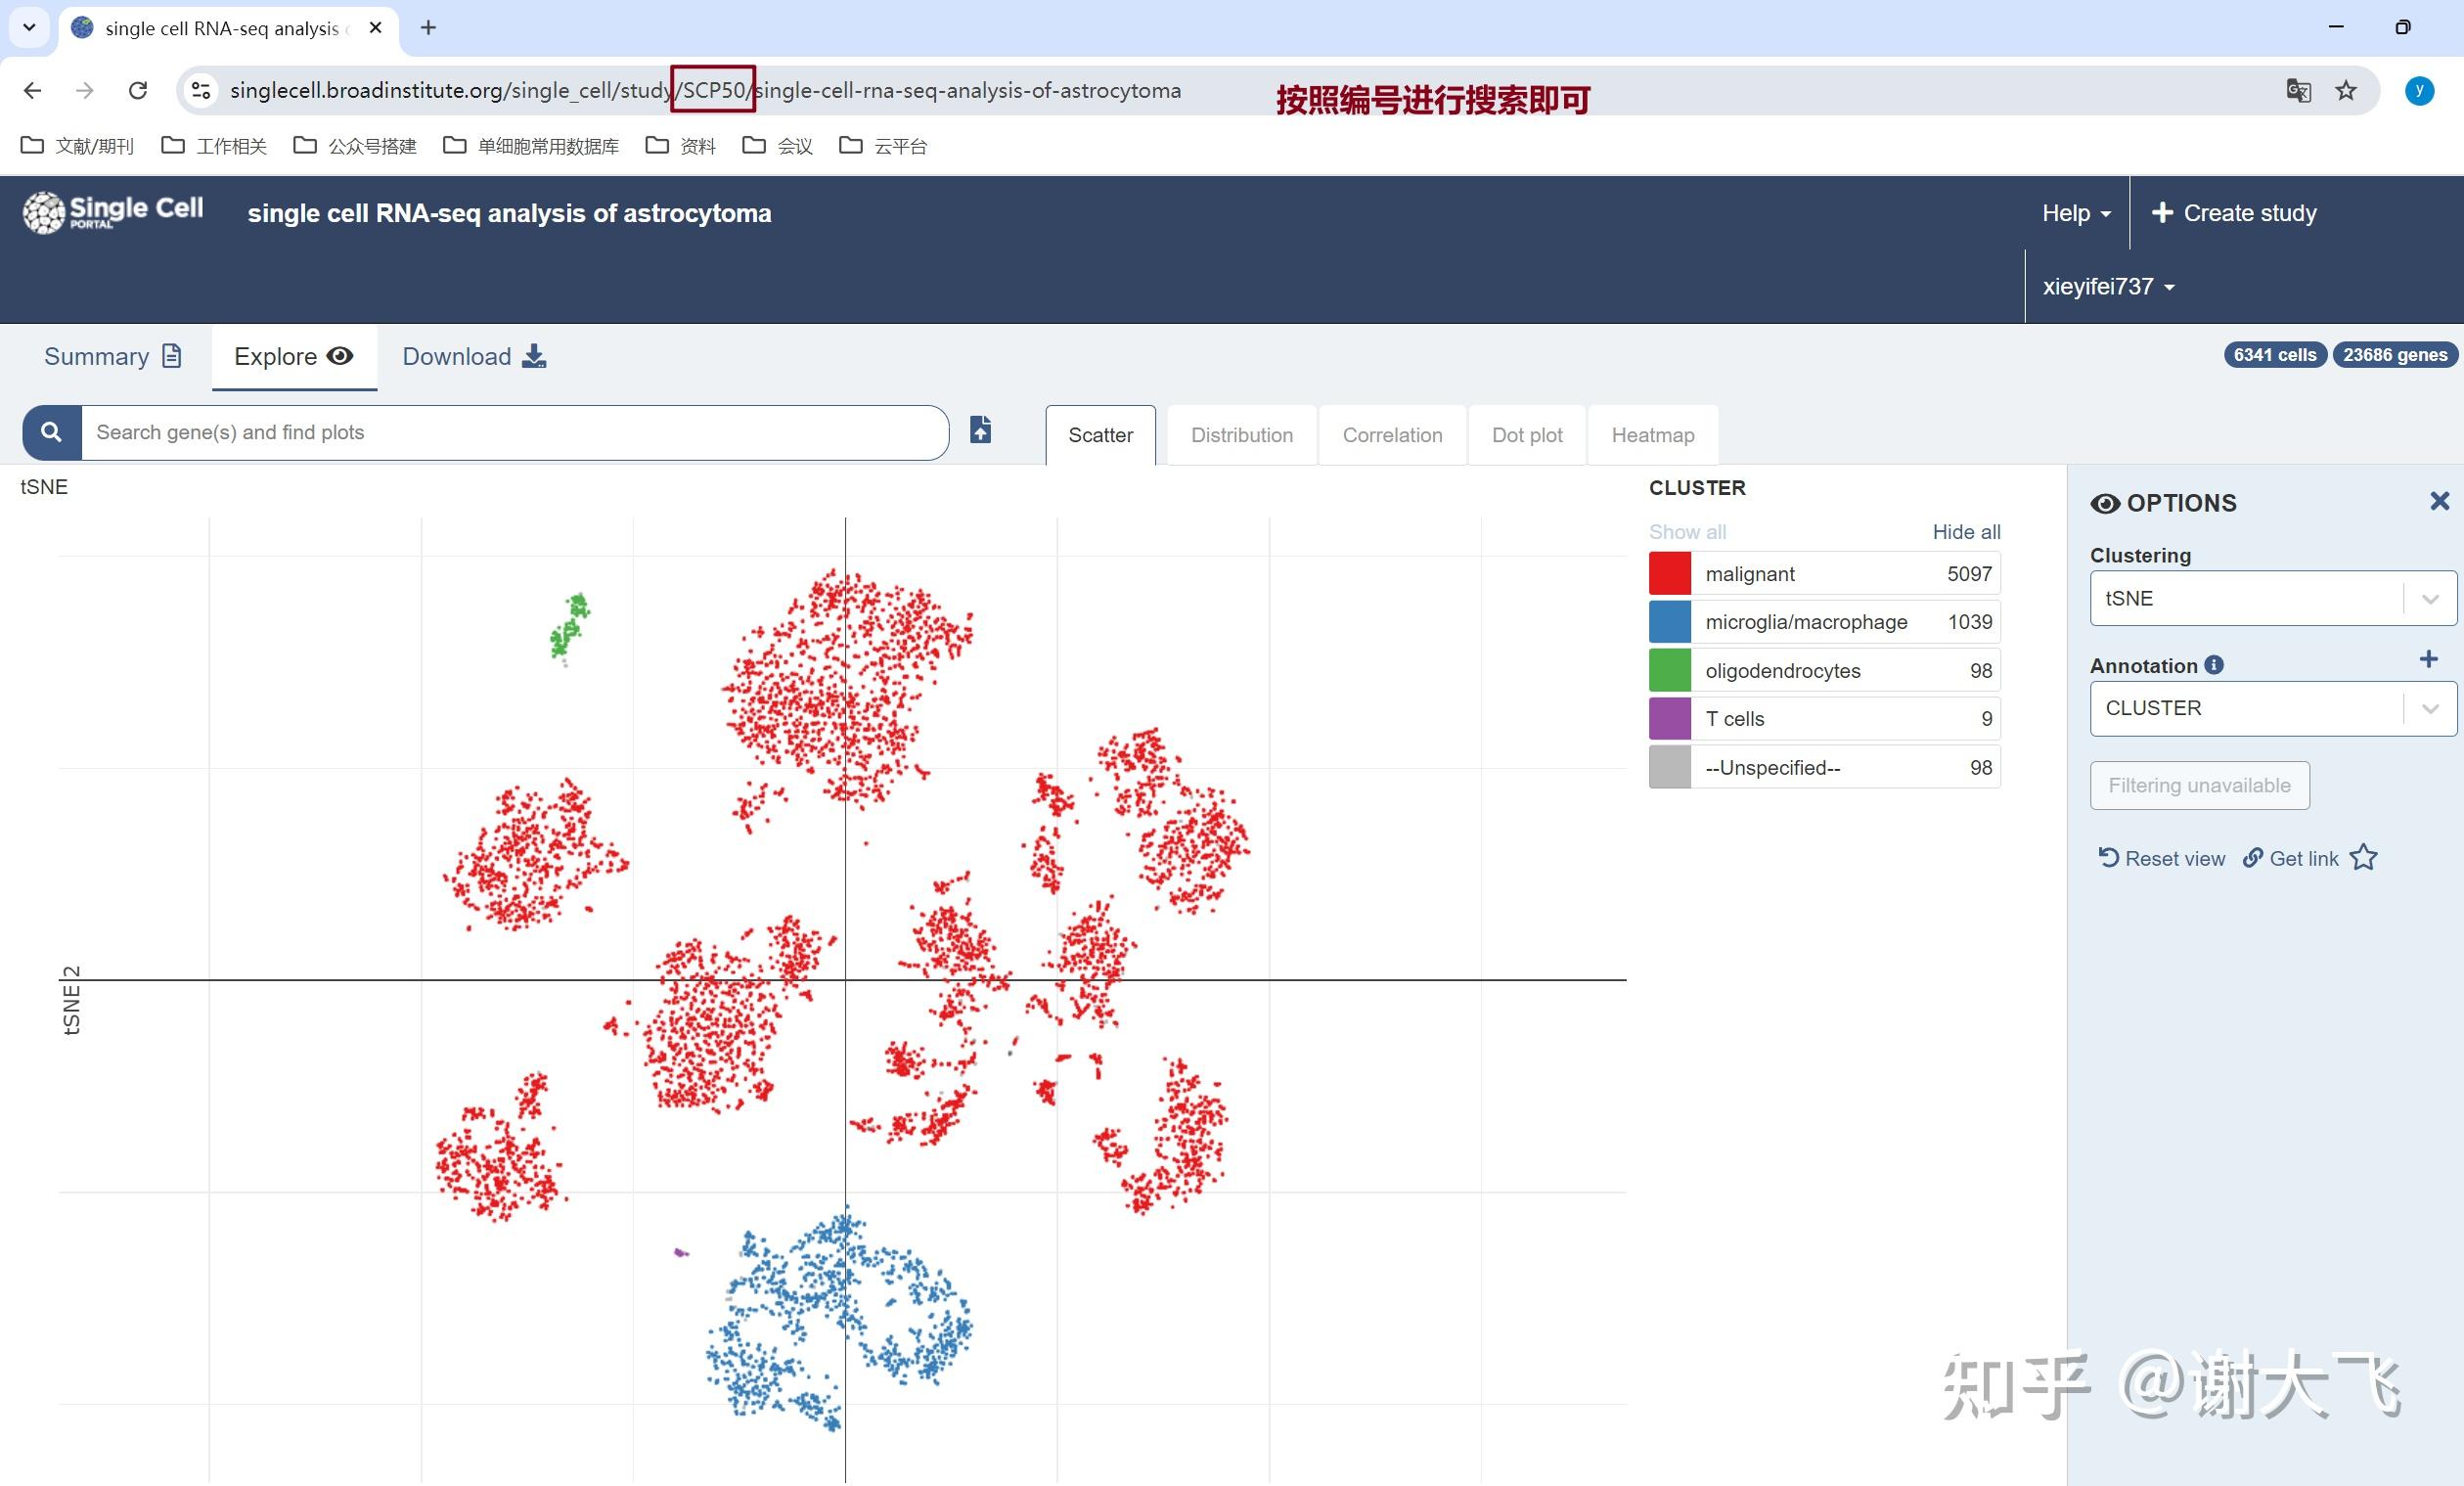Click the browser address bar URL
The image size is (2464, 1486).
click(705, 91)
